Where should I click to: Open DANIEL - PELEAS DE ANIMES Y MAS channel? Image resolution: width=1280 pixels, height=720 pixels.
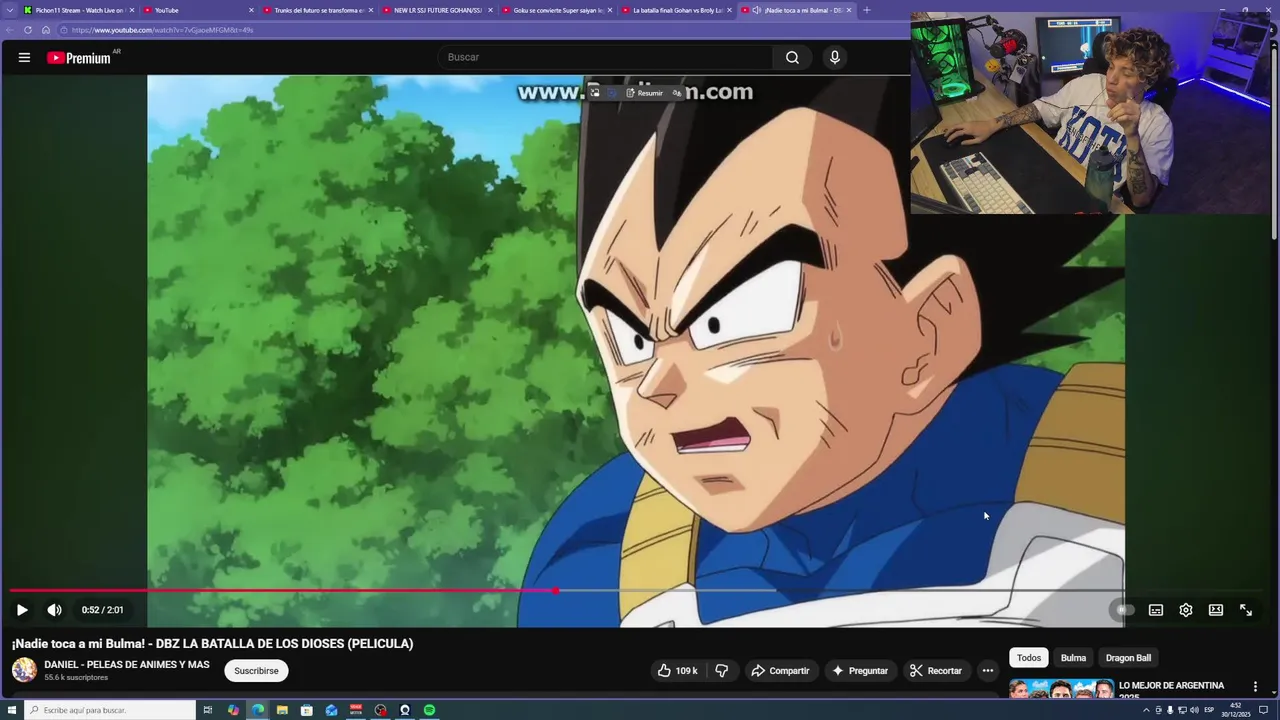pyautogui.click(x=127, y=665)
